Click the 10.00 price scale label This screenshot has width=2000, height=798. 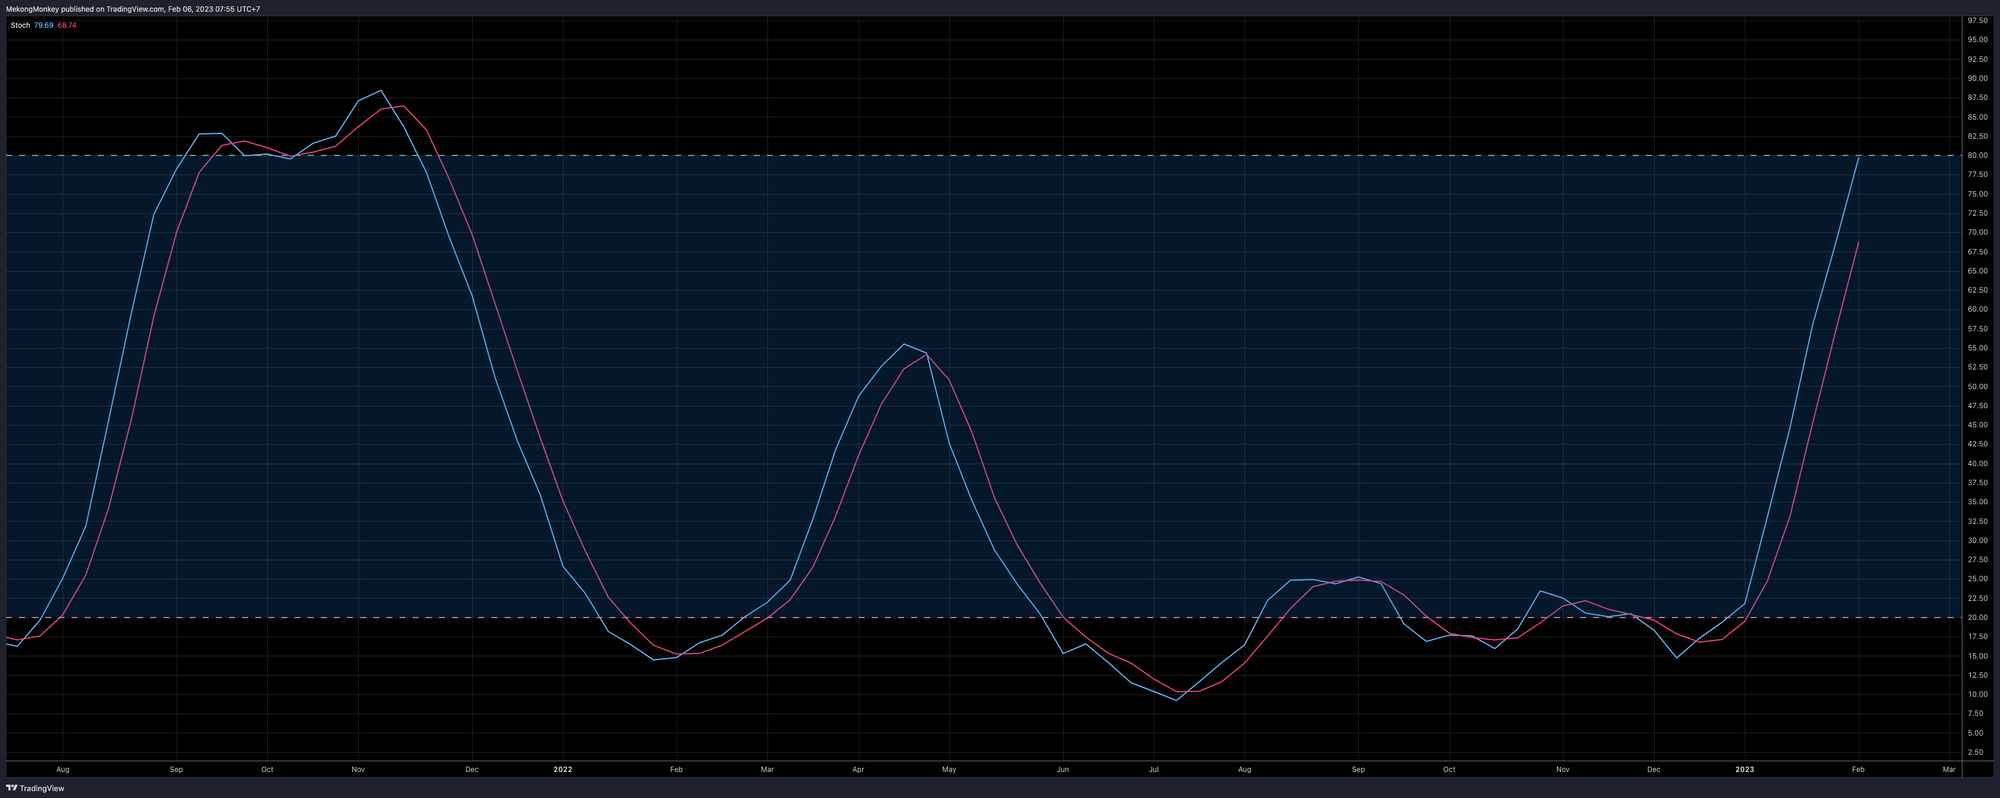tap(1977, 694)
